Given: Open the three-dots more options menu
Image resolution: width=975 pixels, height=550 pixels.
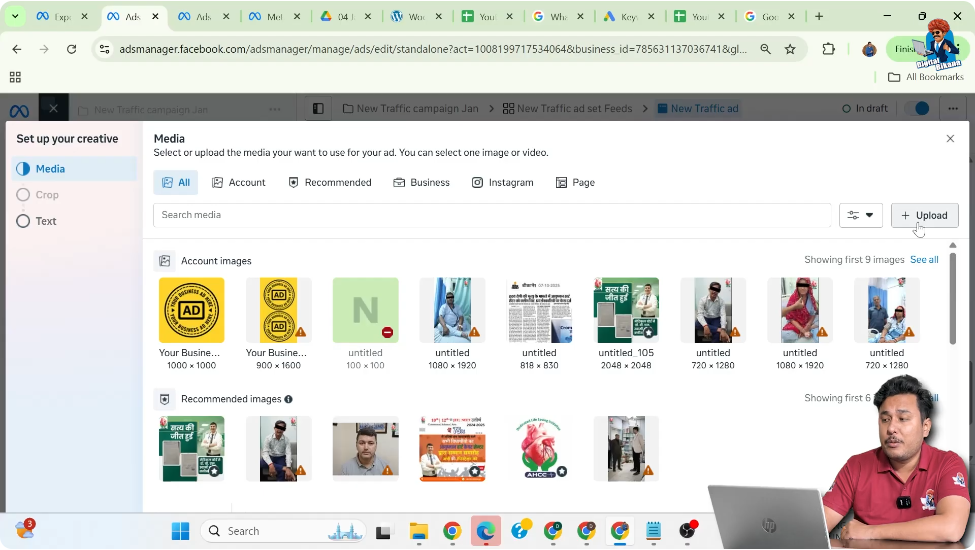Looking at the screenshot, I should (x=953, y=109).
